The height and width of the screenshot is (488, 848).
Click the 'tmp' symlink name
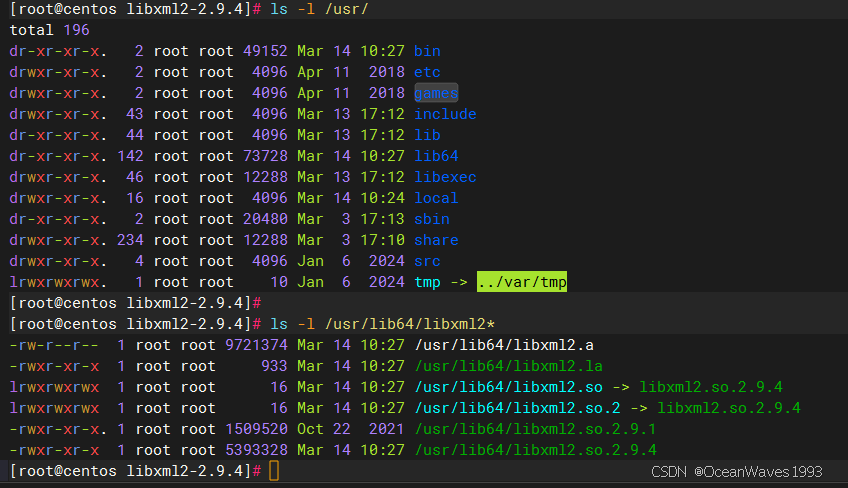427,282
